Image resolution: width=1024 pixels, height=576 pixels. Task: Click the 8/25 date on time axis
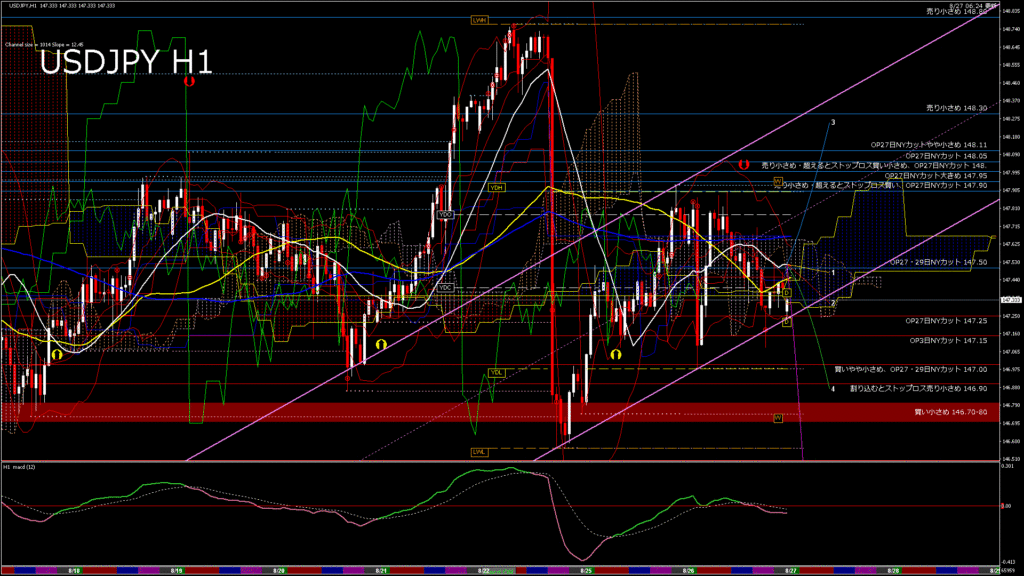[x=585, y=570]
